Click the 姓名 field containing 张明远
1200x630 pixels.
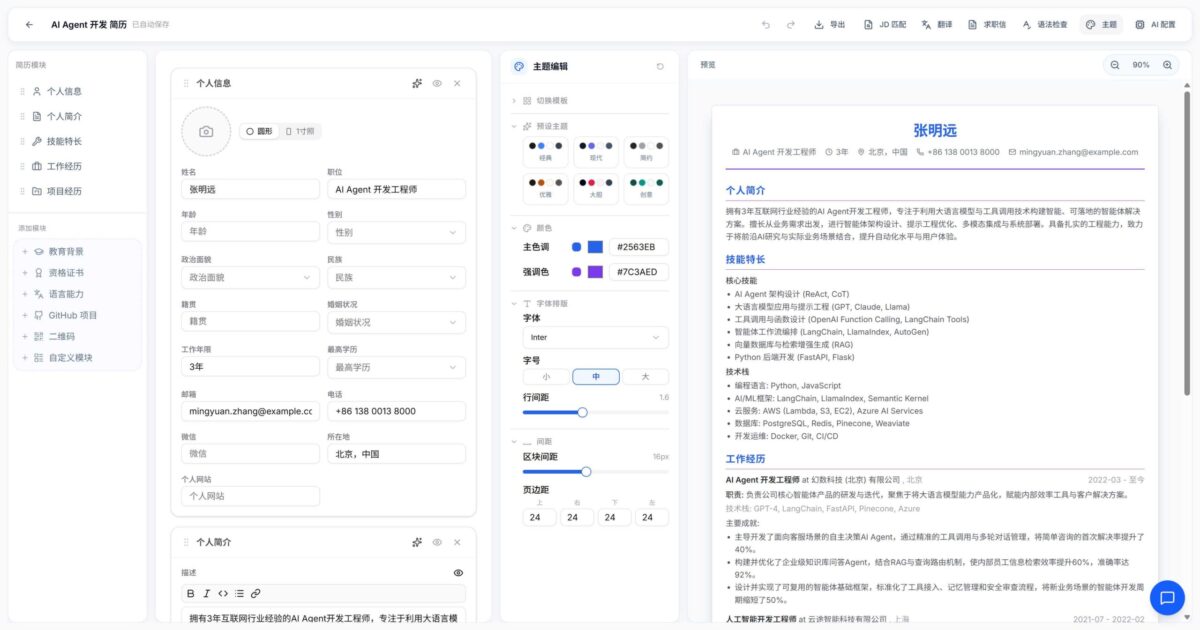point(250,188)
